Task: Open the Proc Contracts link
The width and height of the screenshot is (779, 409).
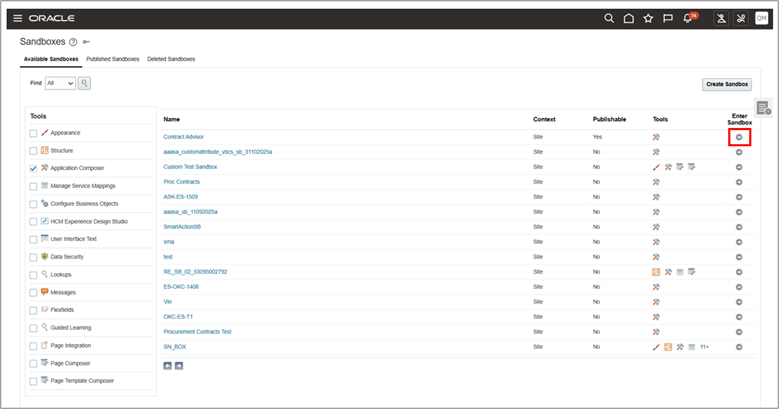Action: pyautogui.click(x=181, y=182)
